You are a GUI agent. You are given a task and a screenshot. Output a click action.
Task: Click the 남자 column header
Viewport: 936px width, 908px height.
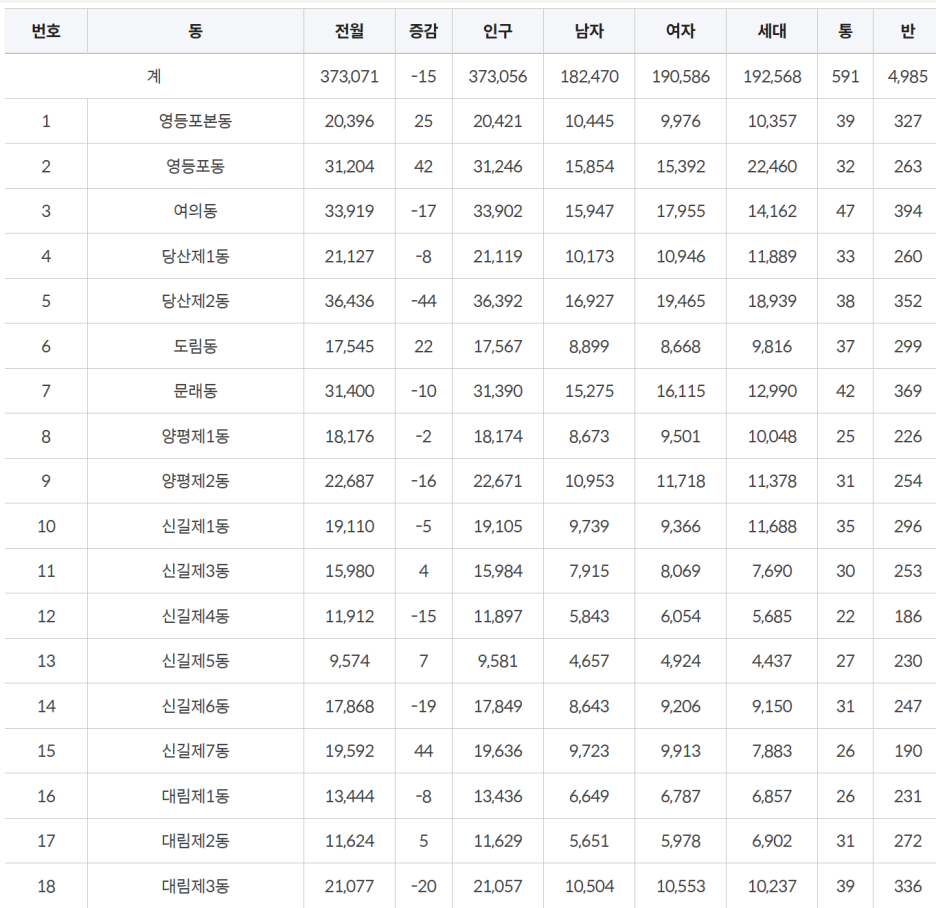(589, 31)
